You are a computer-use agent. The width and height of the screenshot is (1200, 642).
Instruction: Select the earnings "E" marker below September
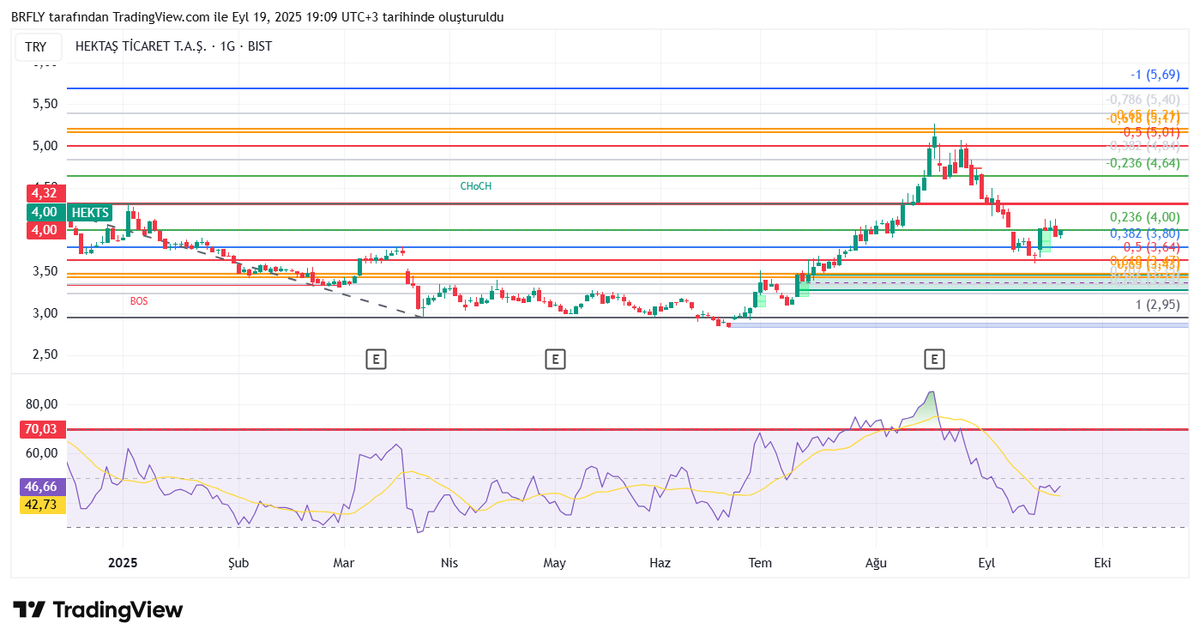click(x=934, y=358)
